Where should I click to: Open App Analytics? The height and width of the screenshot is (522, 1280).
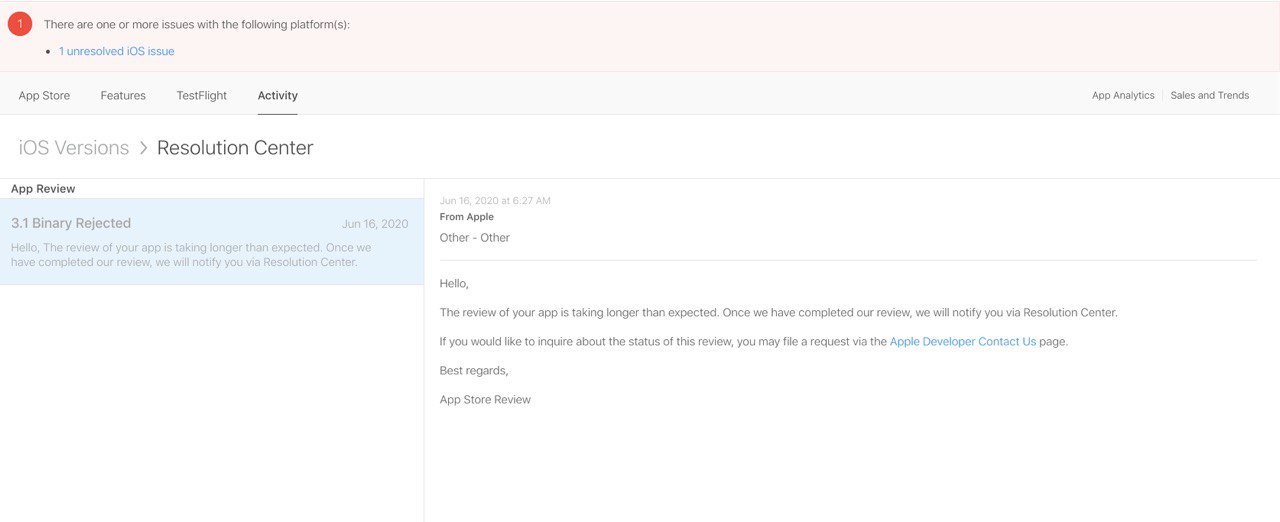pos(1123,96)
